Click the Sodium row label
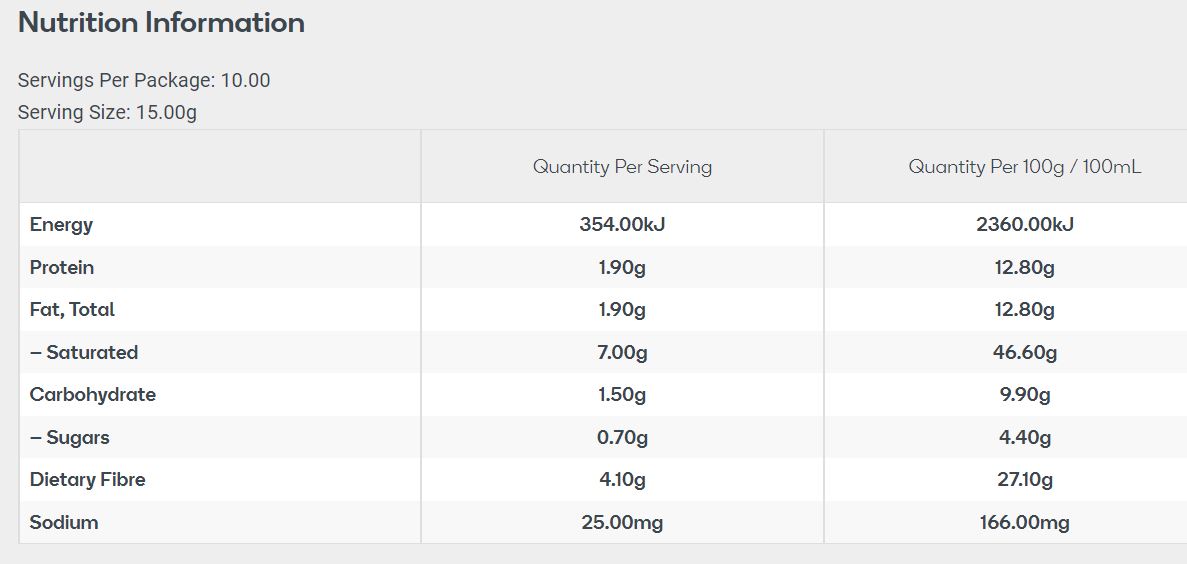Viewport: 1187px width, 564px height. point(64,523)
